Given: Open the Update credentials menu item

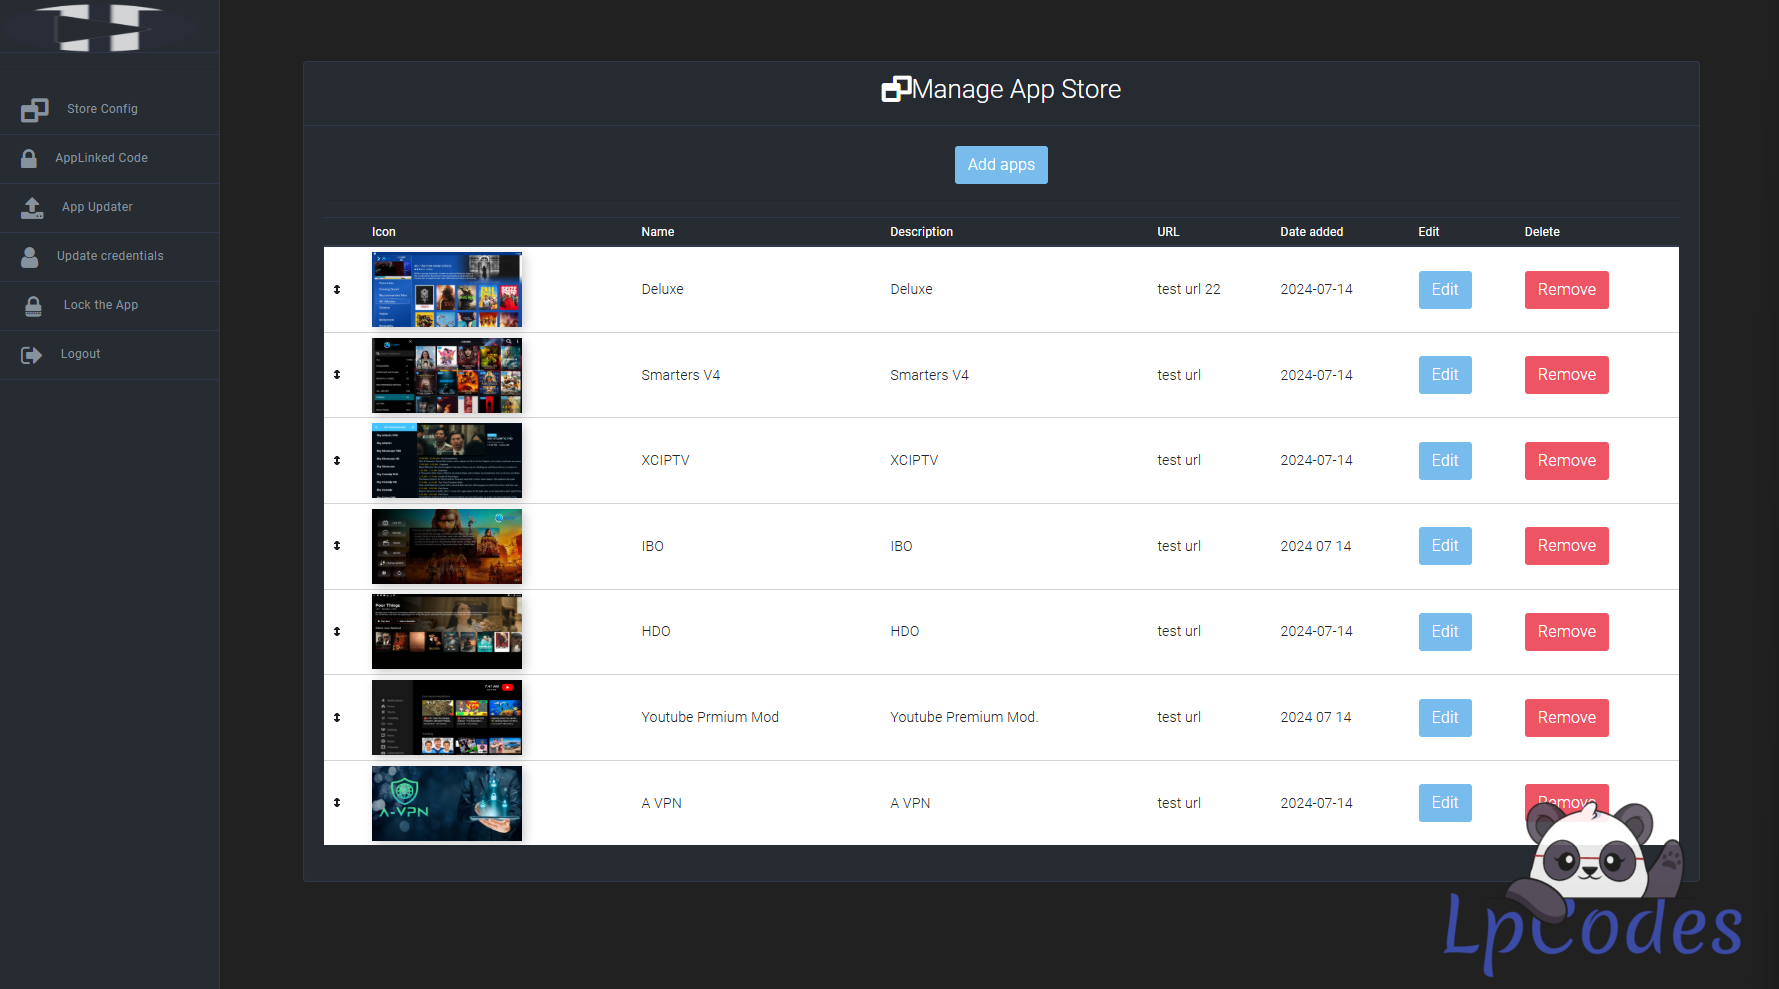Looking at the screenshot, I should click(110, 256).
